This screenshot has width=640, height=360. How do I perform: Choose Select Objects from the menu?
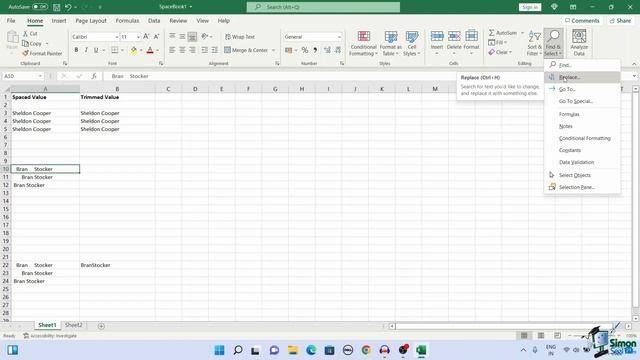click(x=582, y=175)
